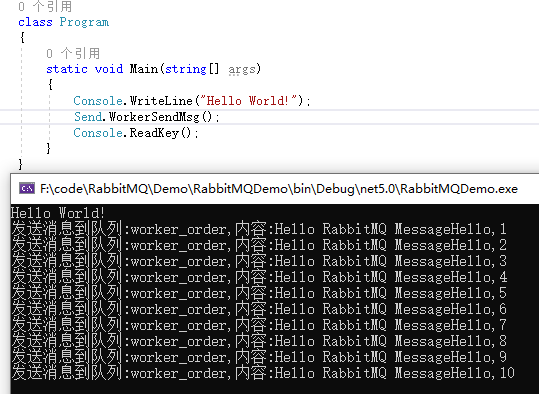Click the RabbitMQDemo.exe title bar path
This screenshot has width=539, height=394.
pos(279,189)
